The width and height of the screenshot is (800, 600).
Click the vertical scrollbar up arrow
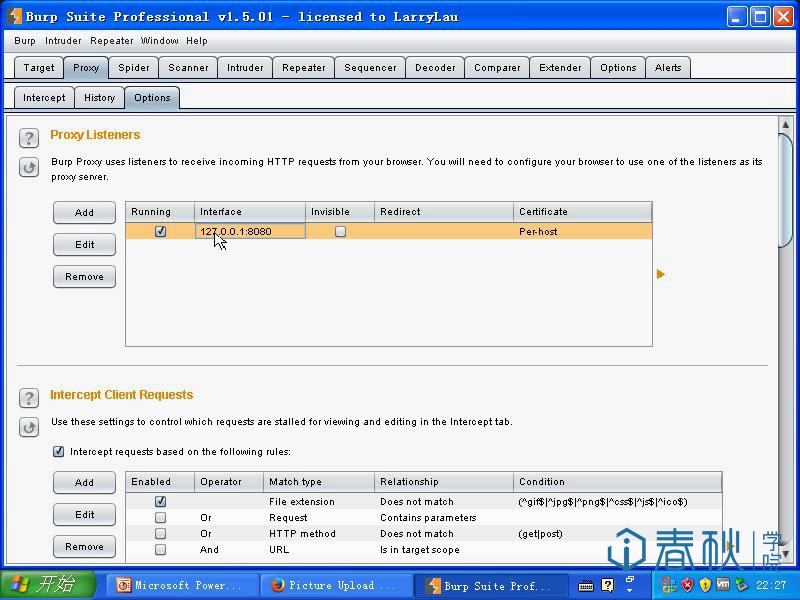(786, 124)
